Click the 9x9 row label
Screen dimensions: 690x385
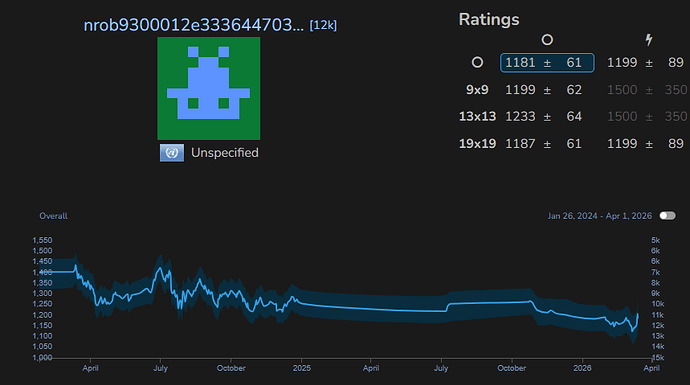point(477,90)
